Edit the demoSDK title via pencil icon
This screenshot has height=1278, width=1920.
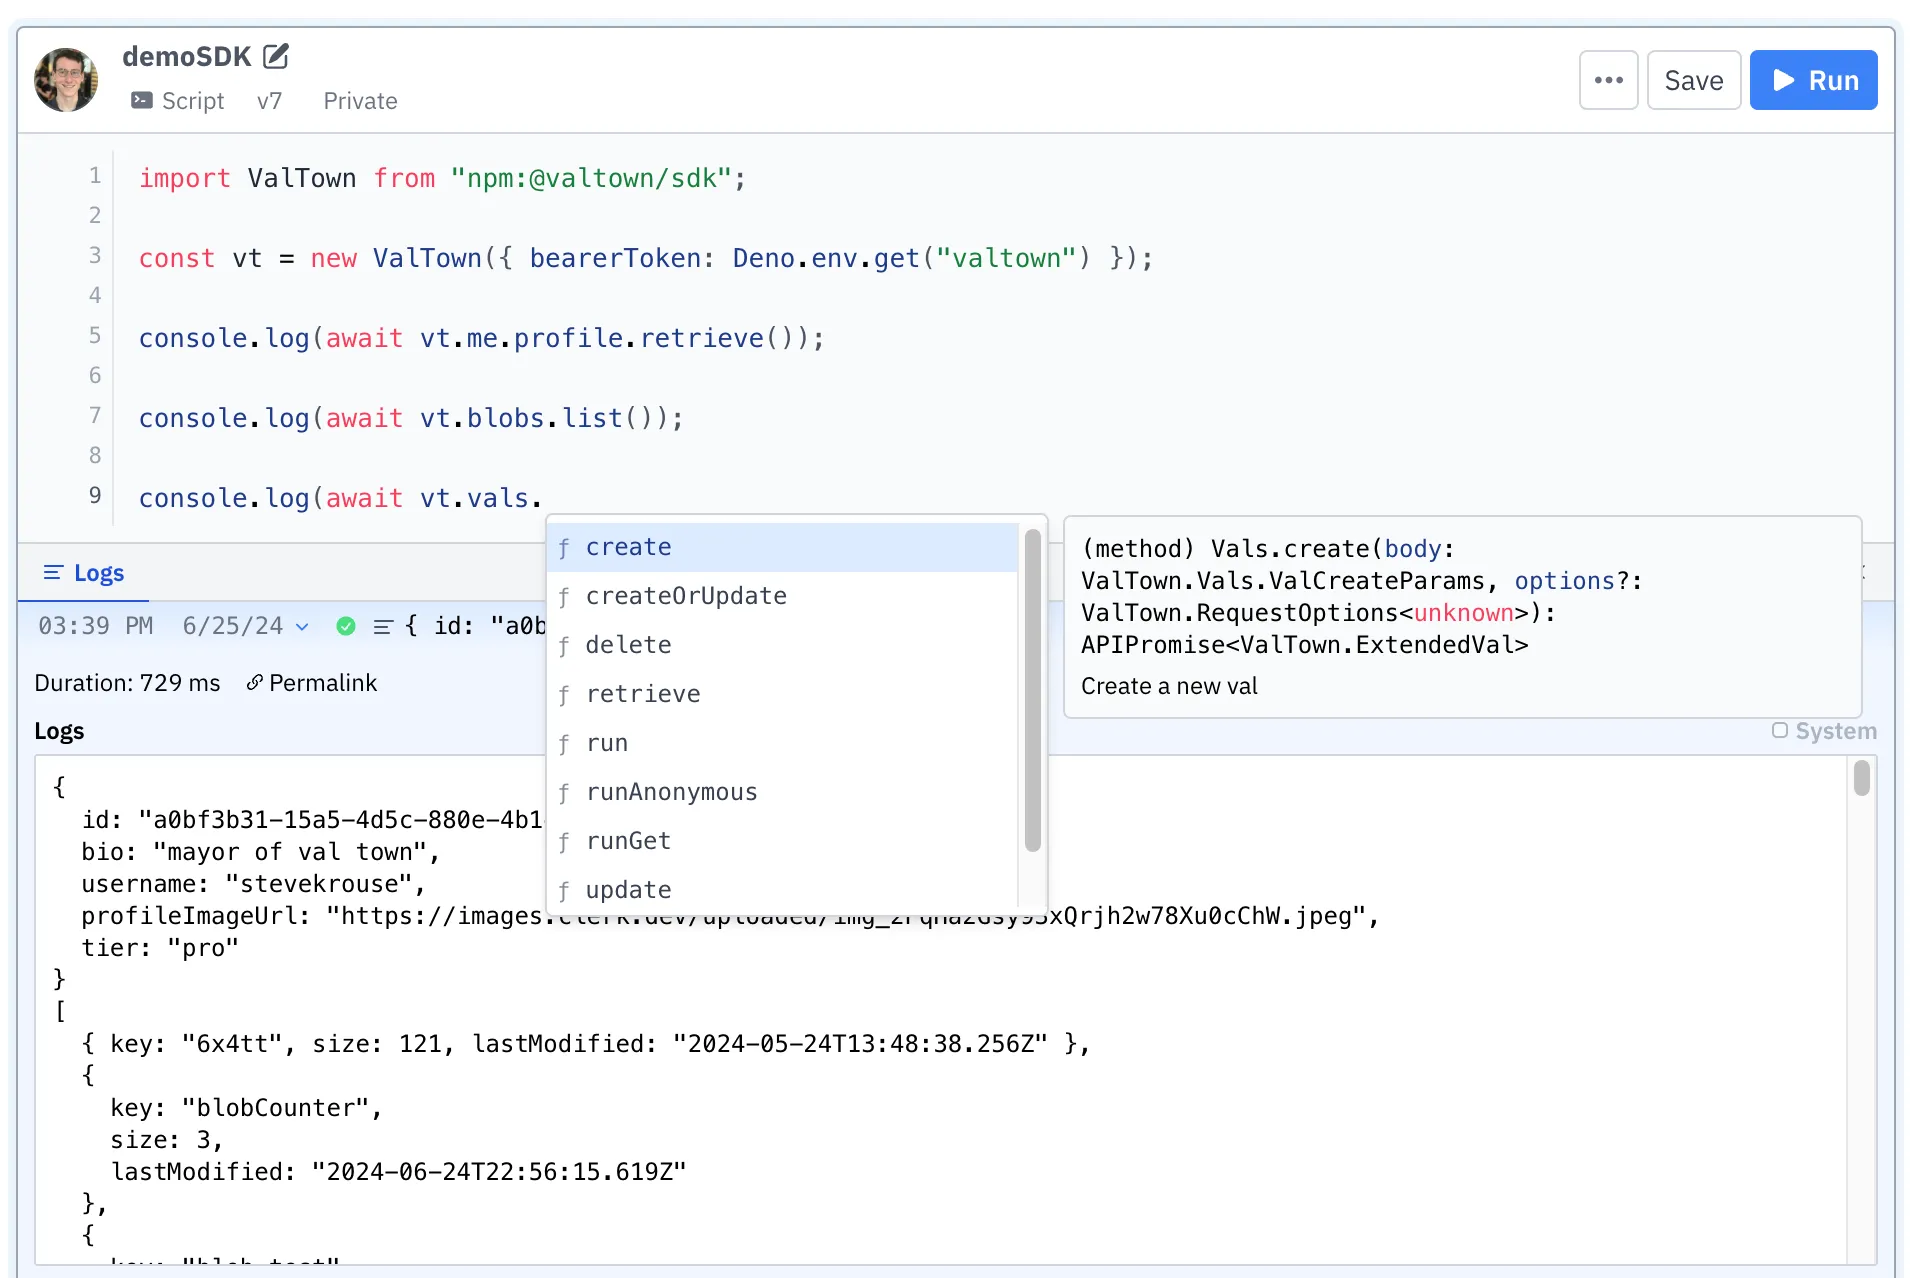(276, 56)
